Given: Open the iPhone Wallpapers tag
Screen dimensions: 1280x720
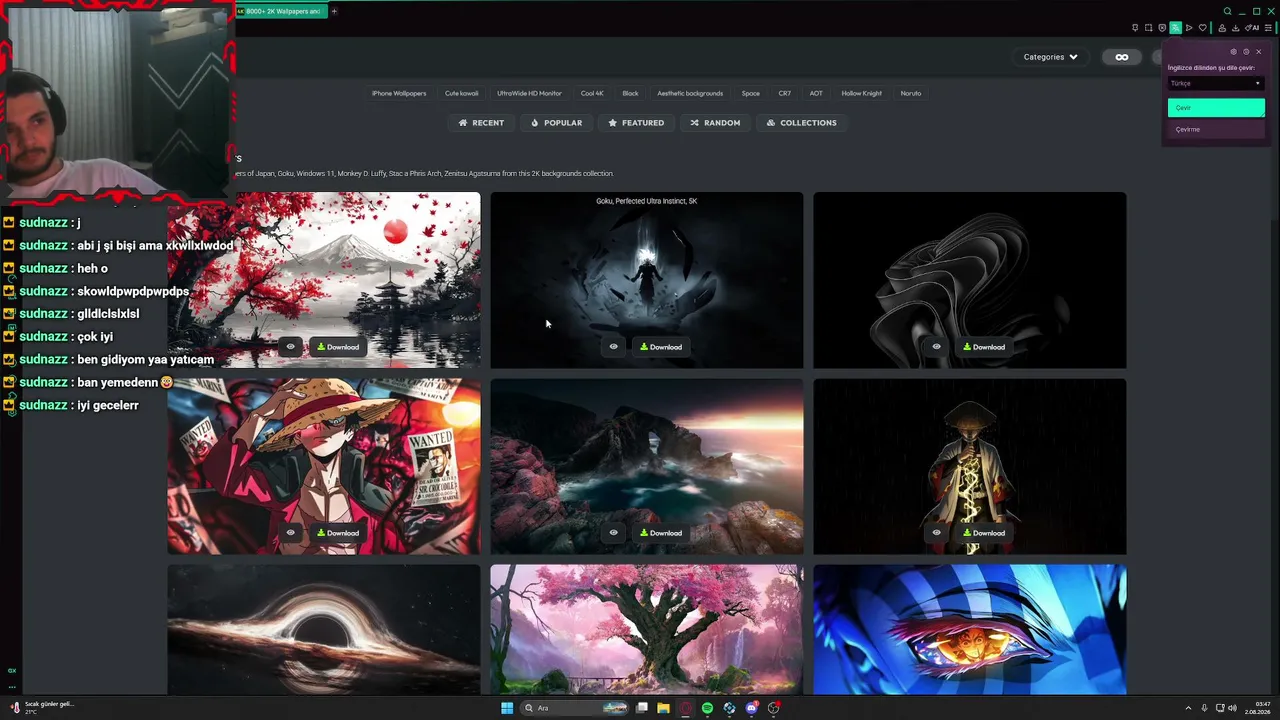Looking at the screenshot, I should pyautogui.click(x=399, y=93).
